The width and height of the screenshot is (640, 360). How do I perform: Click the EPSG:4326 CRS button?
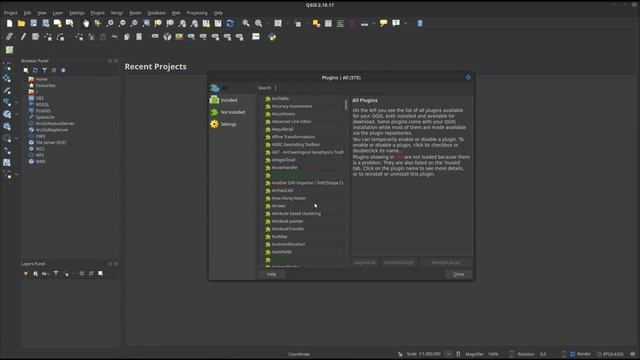[610, 354]
